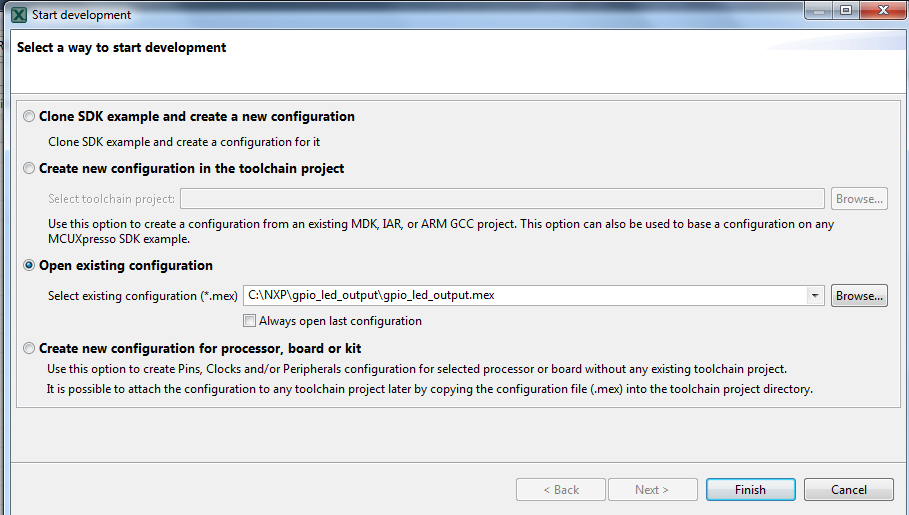Minimize the Start development dialog
This screenshot has width=909, height=515.
[x=819, y=11]
